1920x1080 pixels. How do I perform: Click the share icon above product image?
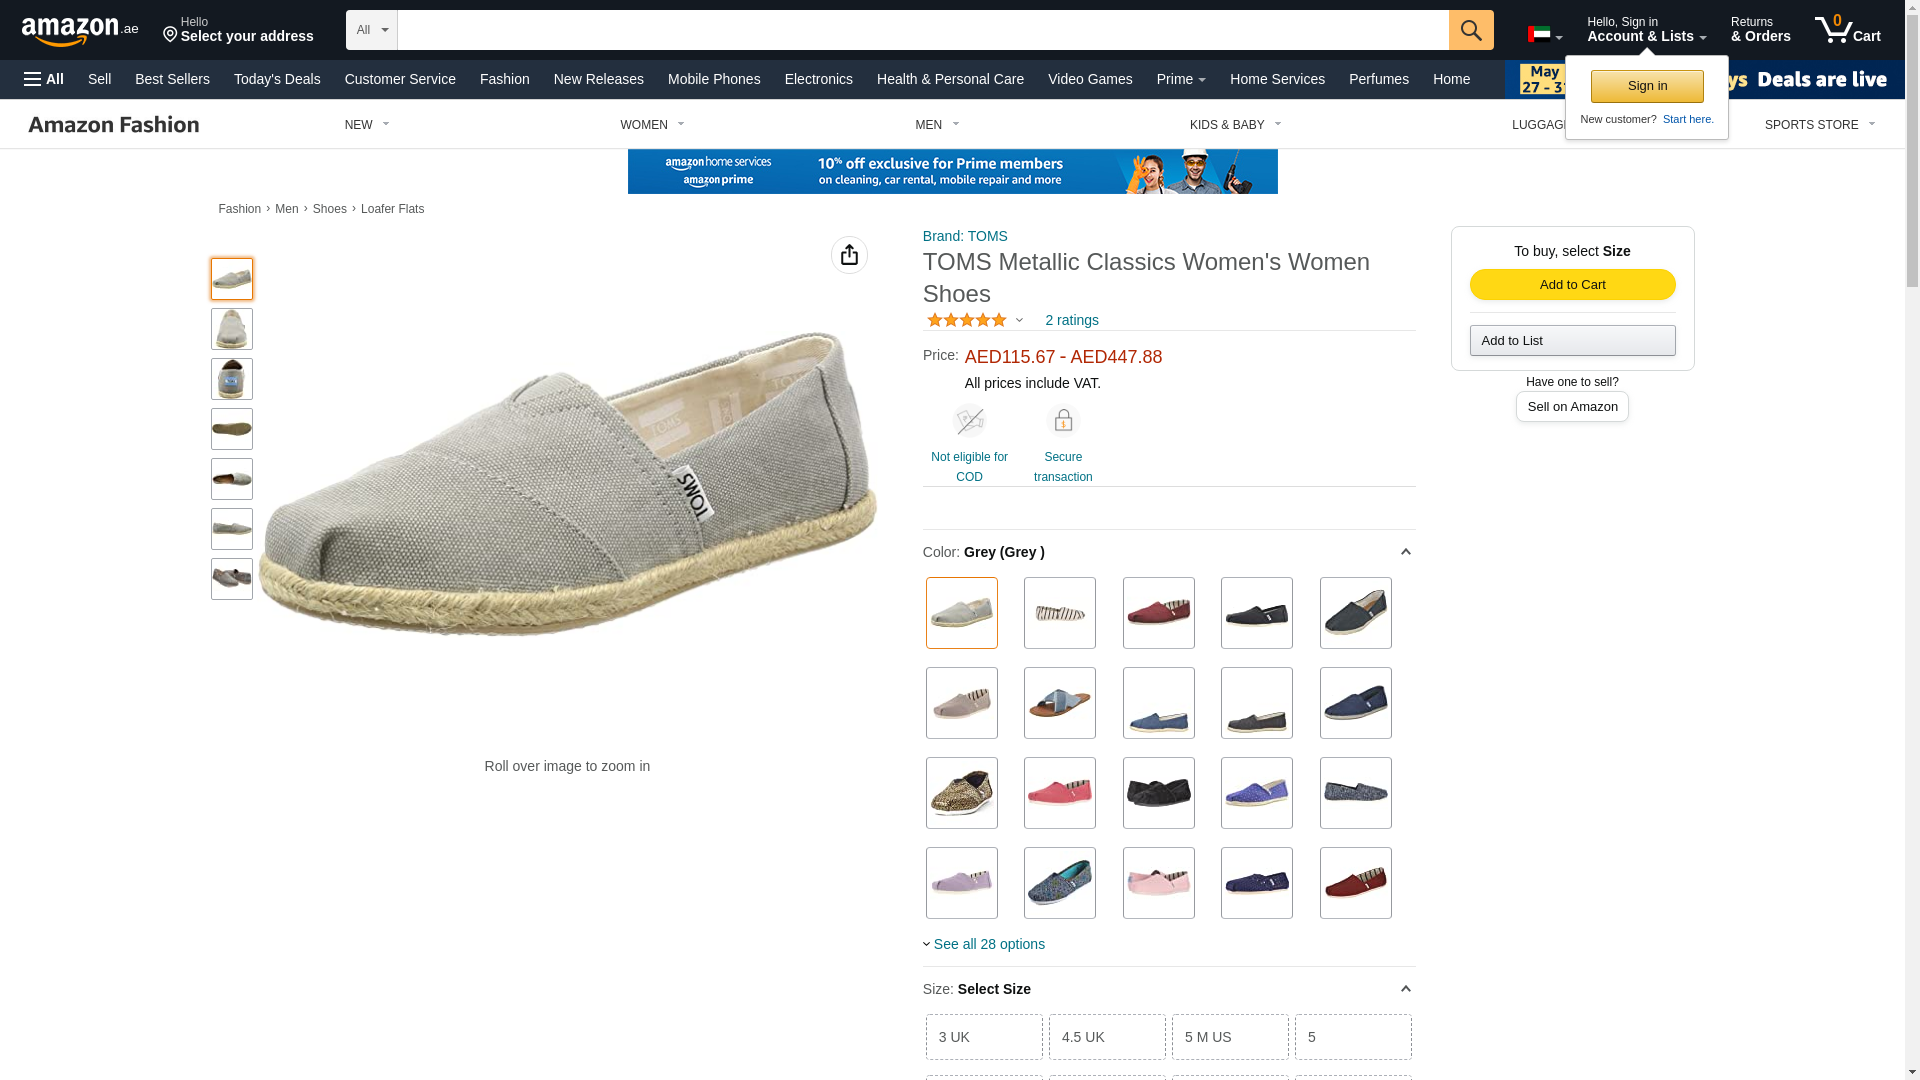[x=849, y=255]
